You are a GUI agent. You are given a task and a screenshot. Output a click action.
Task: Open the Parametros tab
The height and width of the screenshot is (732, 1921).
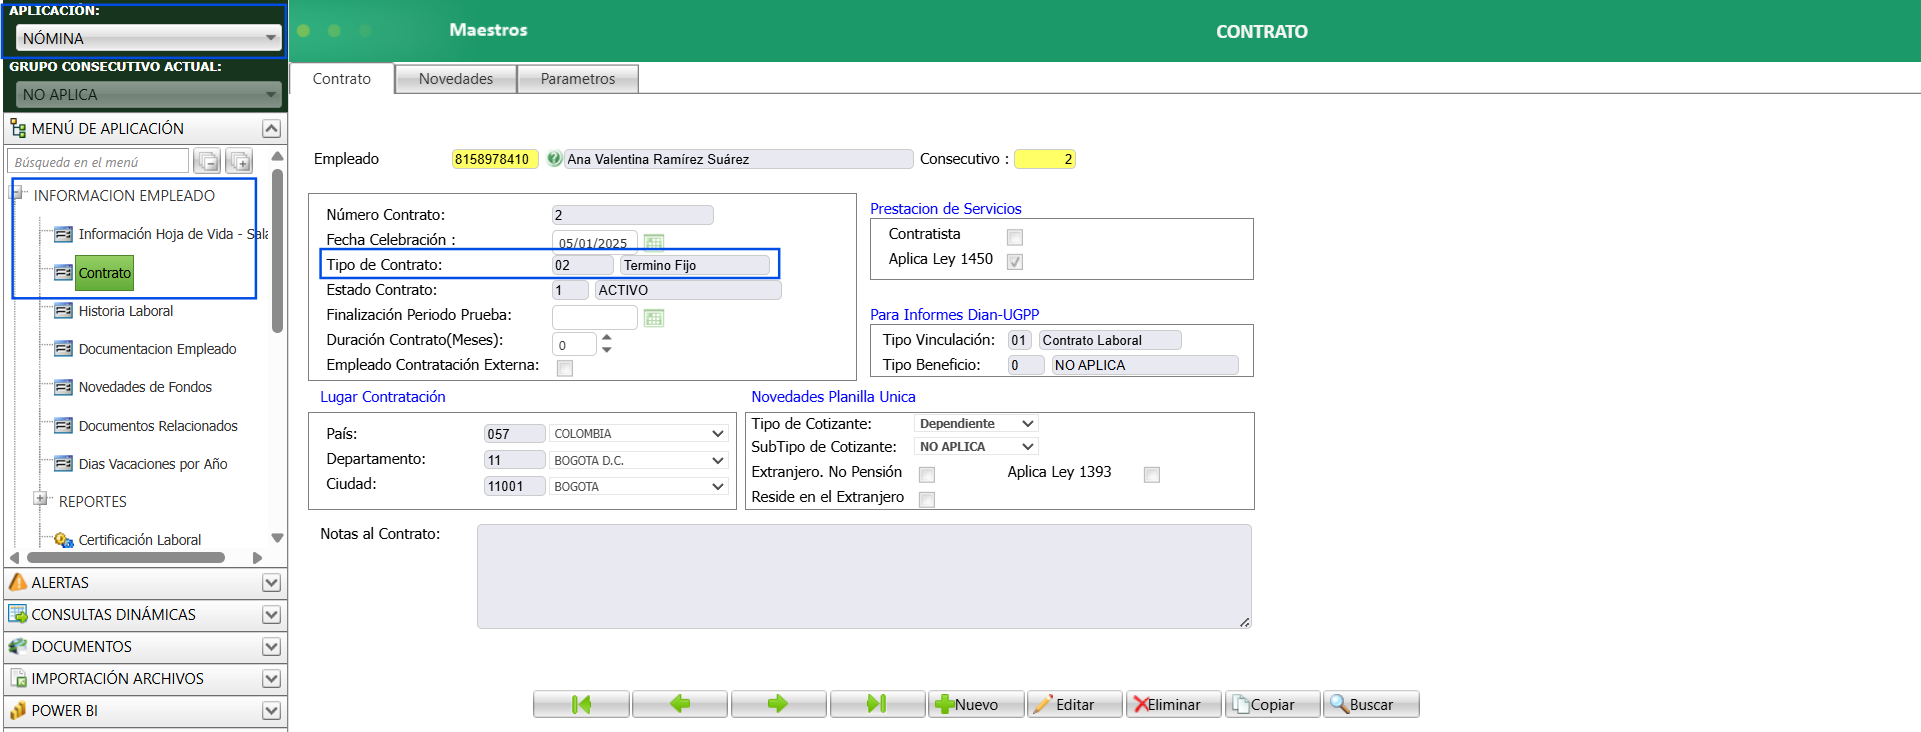click(577, 79)
